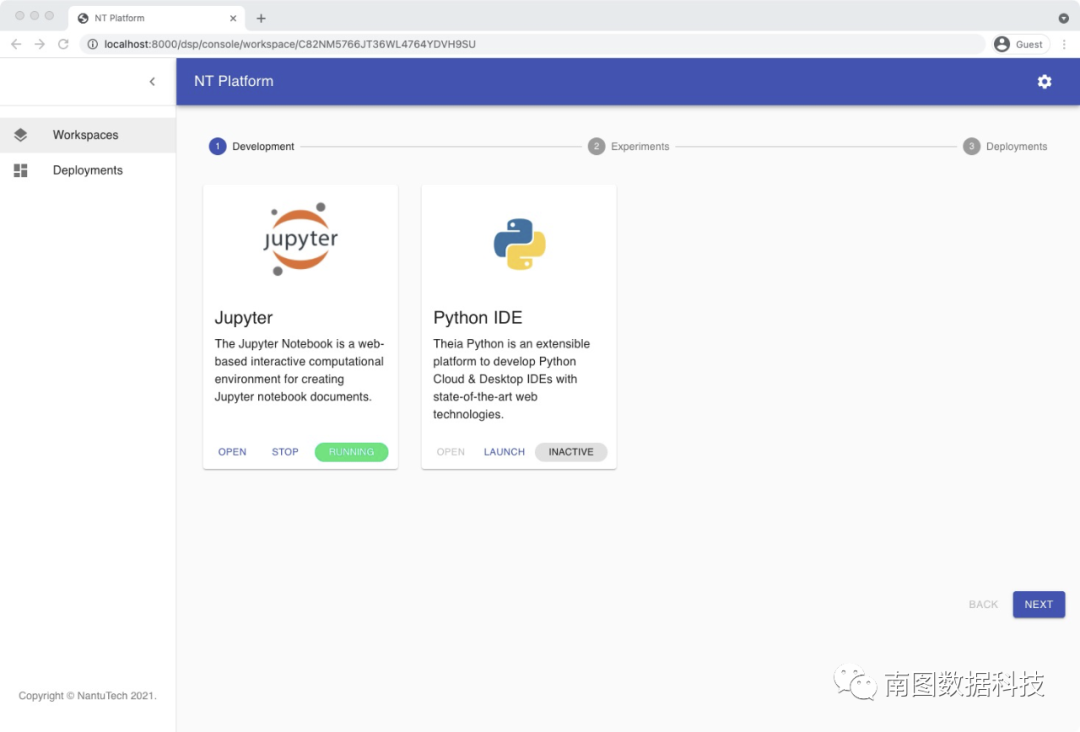Open tab search dropdown arrow at top right
The width and height of the screenshot is (1080, 732).
coord(1063,19)
